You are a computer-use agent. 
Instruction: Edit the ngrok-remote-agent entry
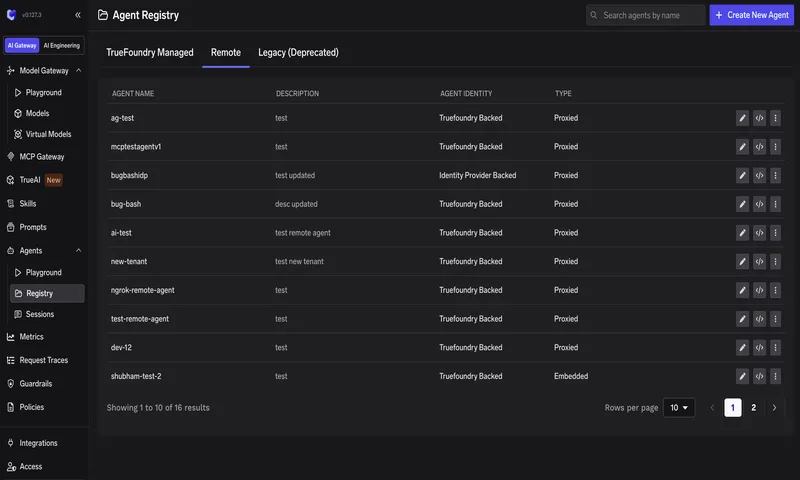(742, 290)
